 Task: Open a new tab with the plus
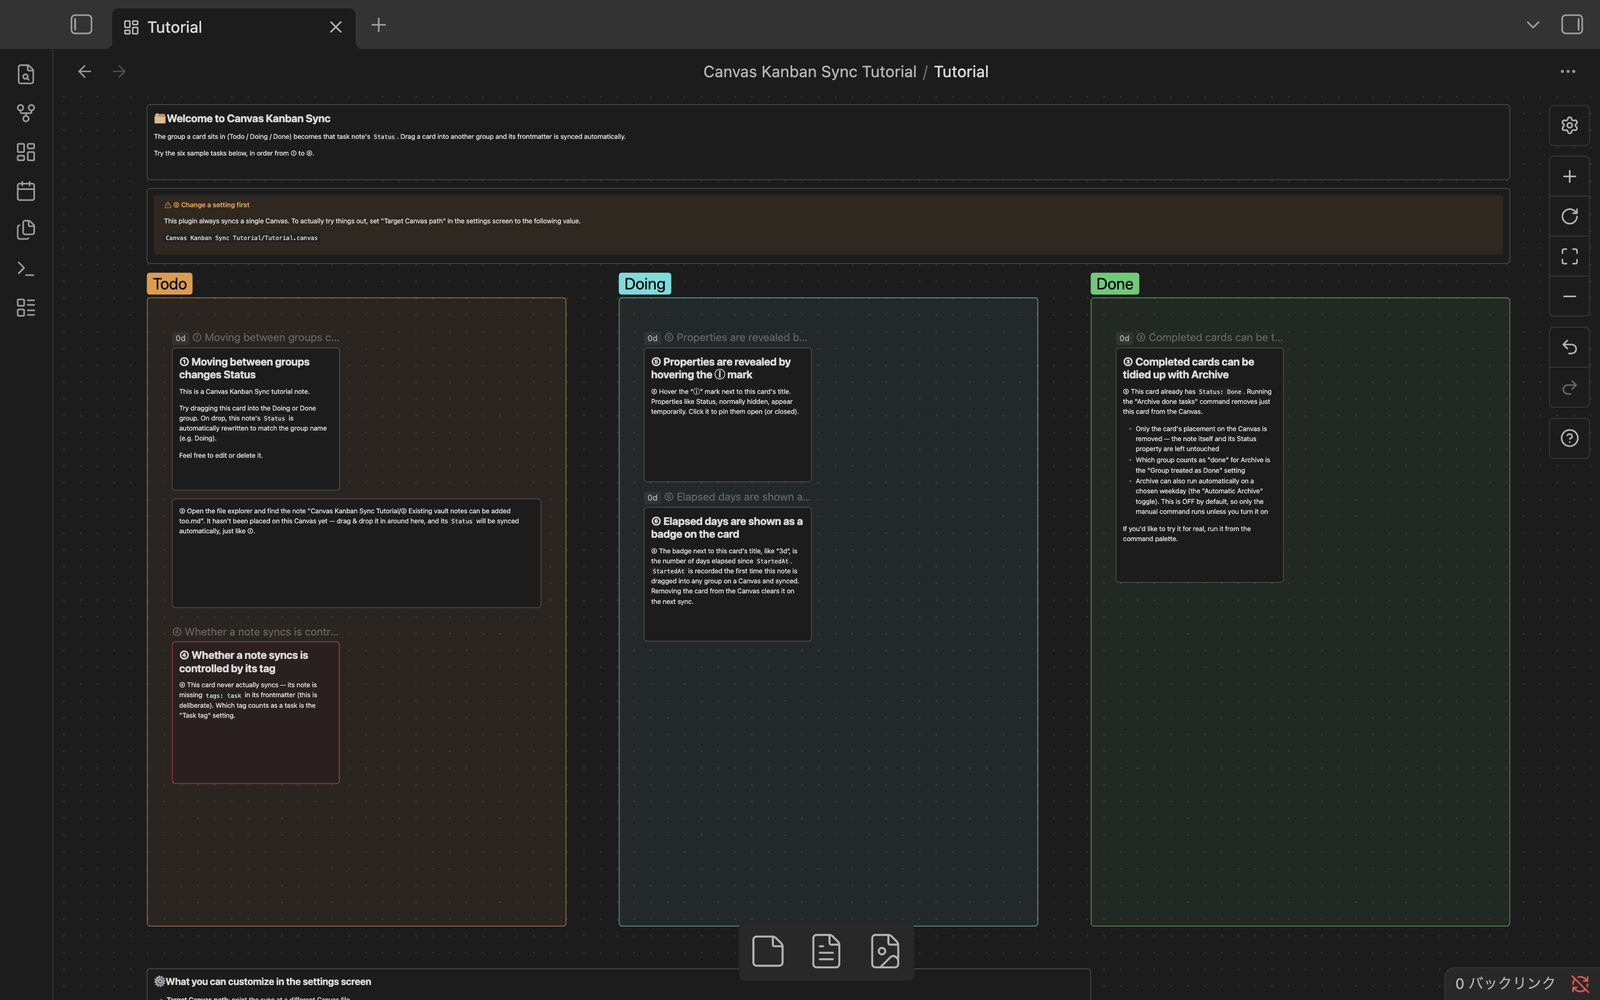pos(378,25)
